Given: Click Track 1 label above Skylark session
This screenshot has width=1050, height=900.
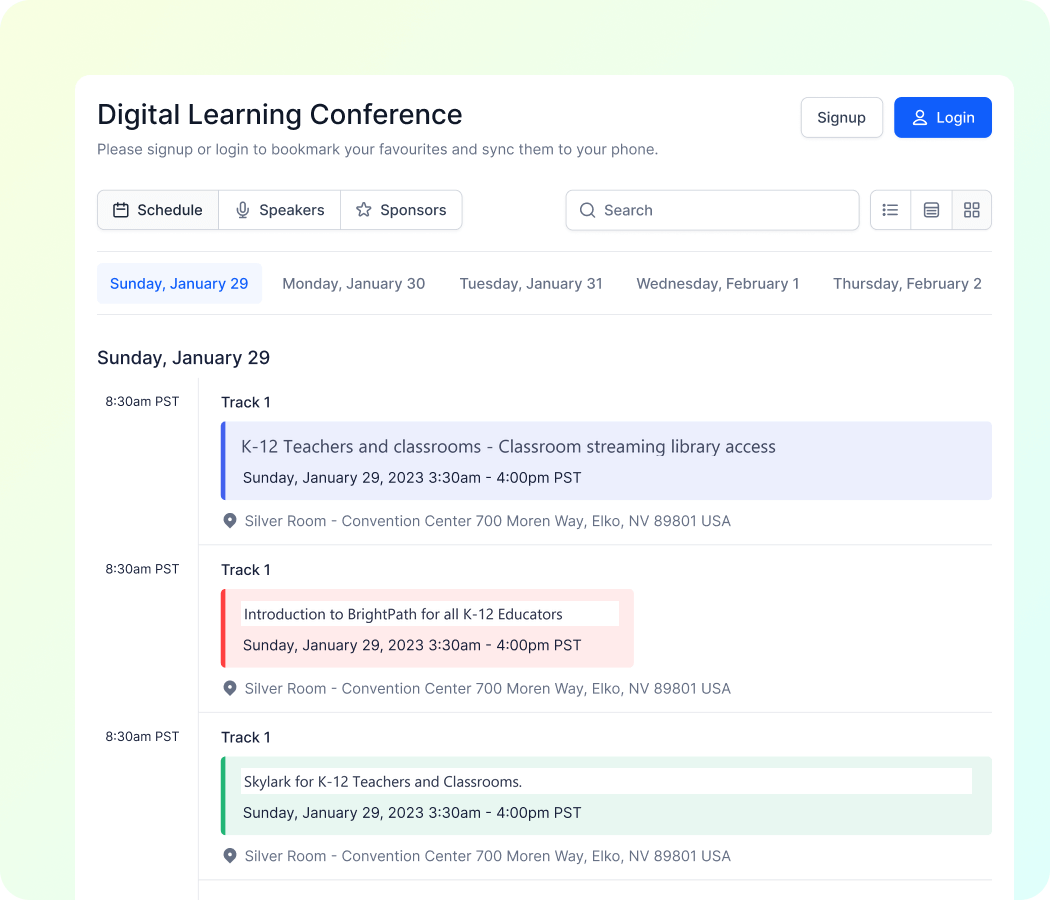Looking at the screenshot, I should [x=246, y=737].
